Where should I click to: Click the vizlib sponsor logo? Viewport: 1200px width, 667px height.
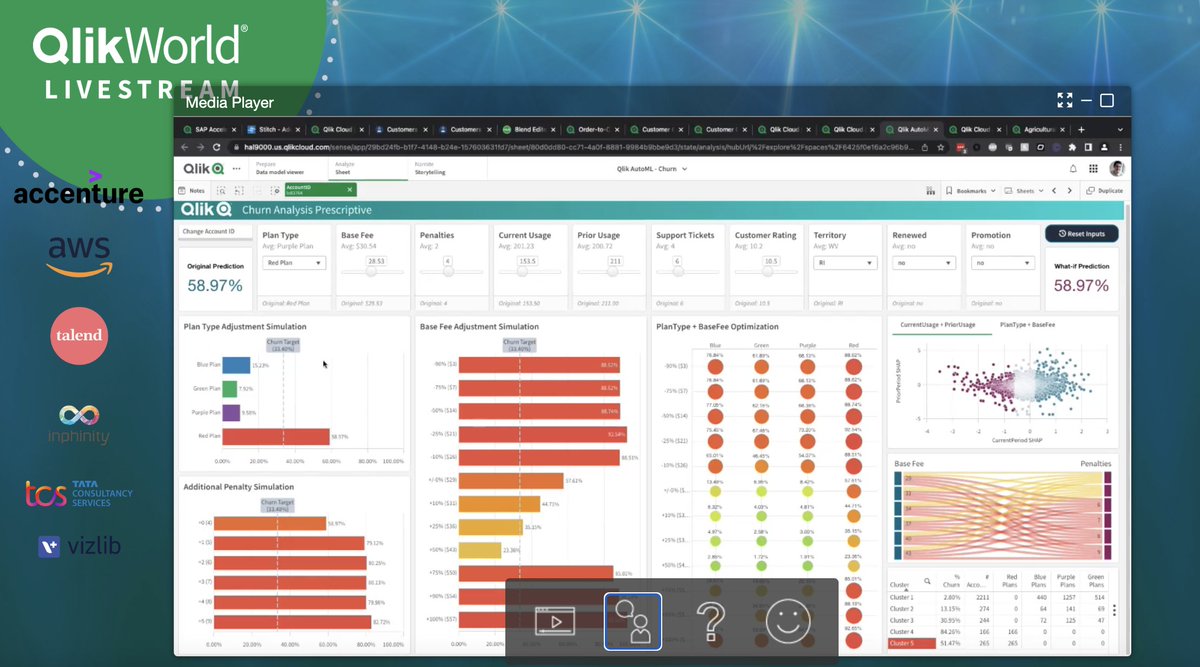pos(78,547)
